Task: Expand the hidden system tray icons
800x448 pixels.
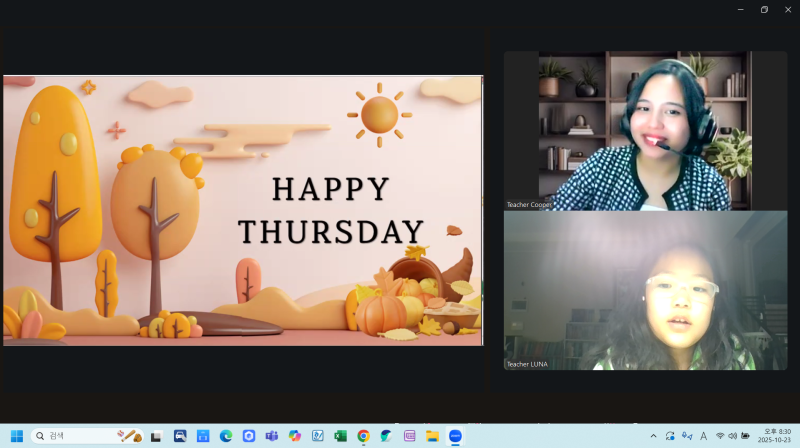Action: (654, 436)
